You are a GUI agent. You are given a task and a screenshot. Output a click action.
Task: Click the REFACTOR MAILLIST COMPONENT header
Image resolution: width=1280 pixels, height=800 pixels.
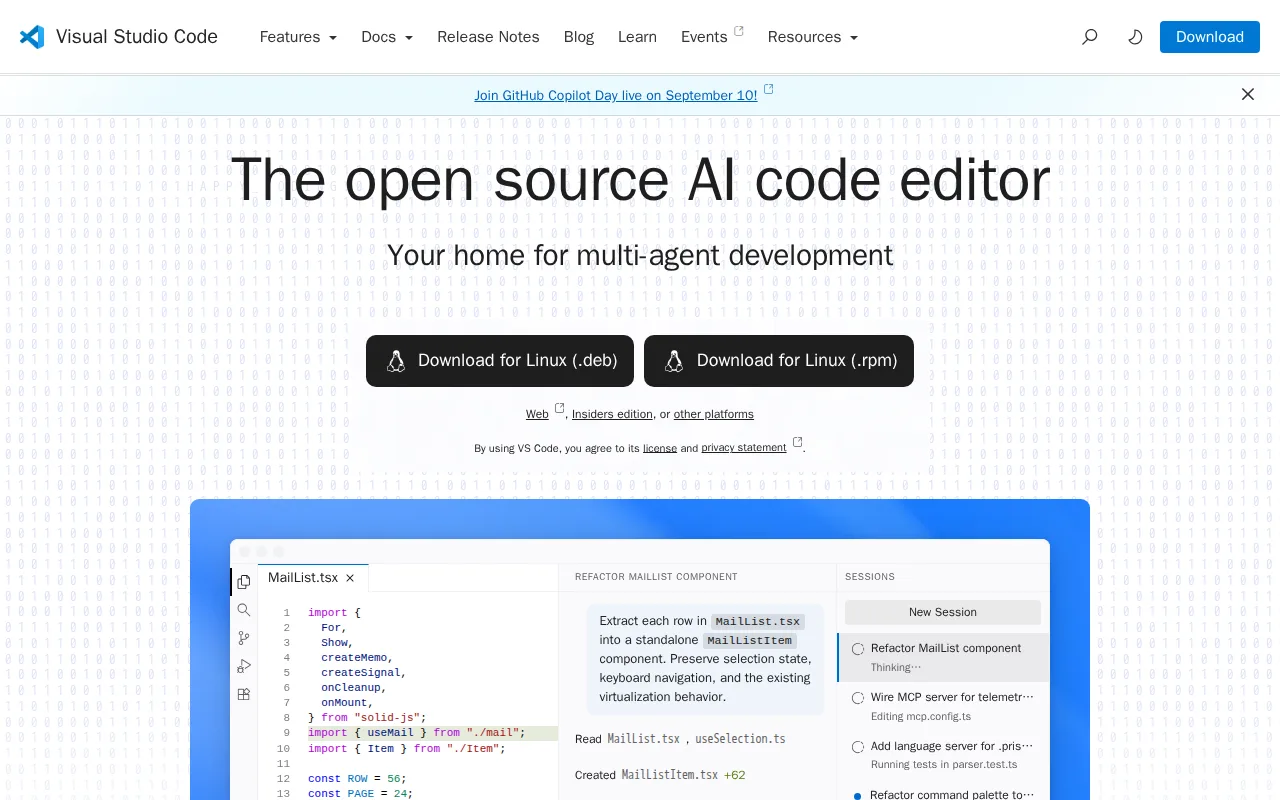click(656, 577)
